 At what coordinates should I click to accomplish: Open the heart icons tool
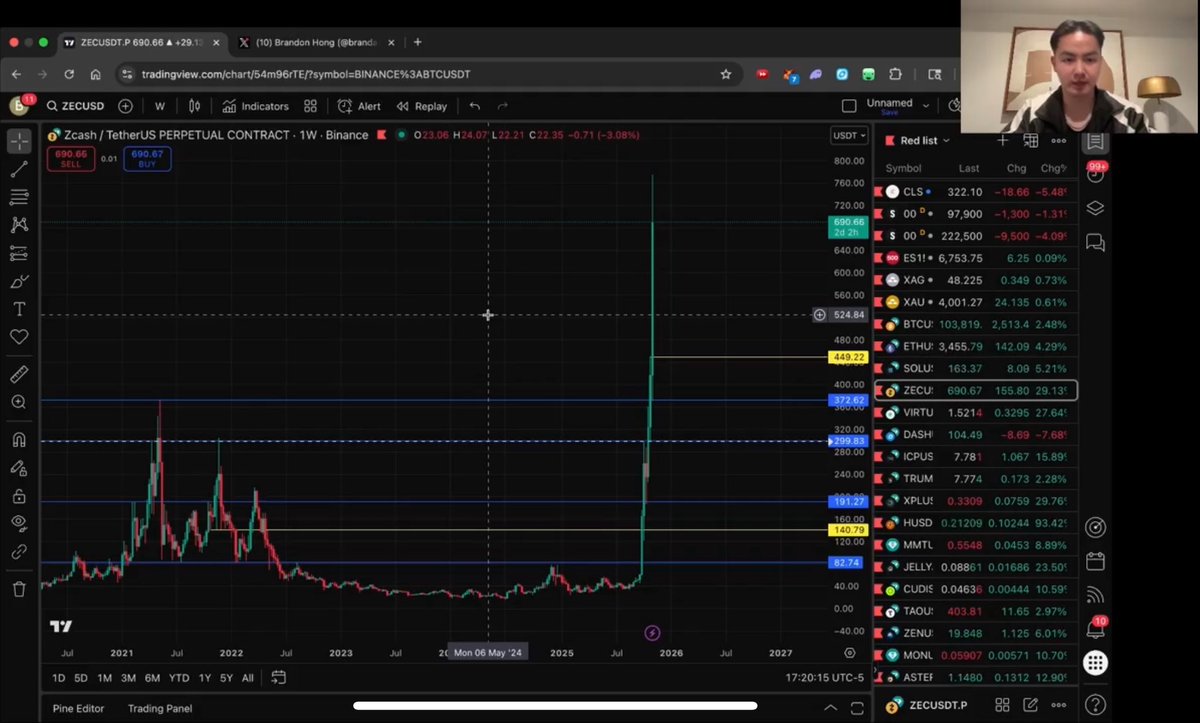point(19,337)
